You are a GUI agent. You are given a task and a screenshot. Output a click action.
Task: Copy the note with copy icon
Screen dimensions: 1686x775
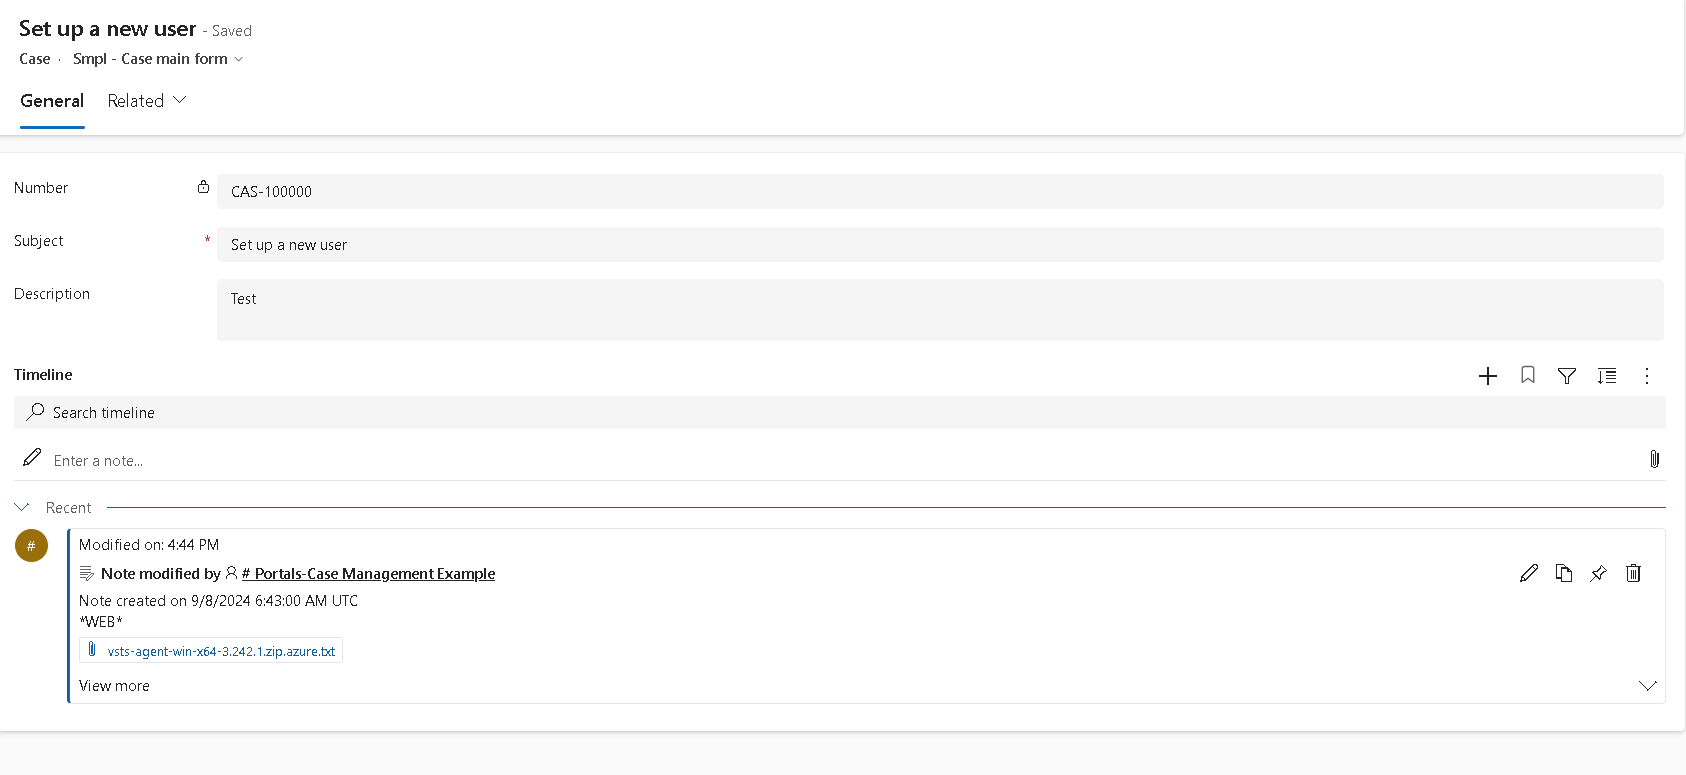point(1564,573)
